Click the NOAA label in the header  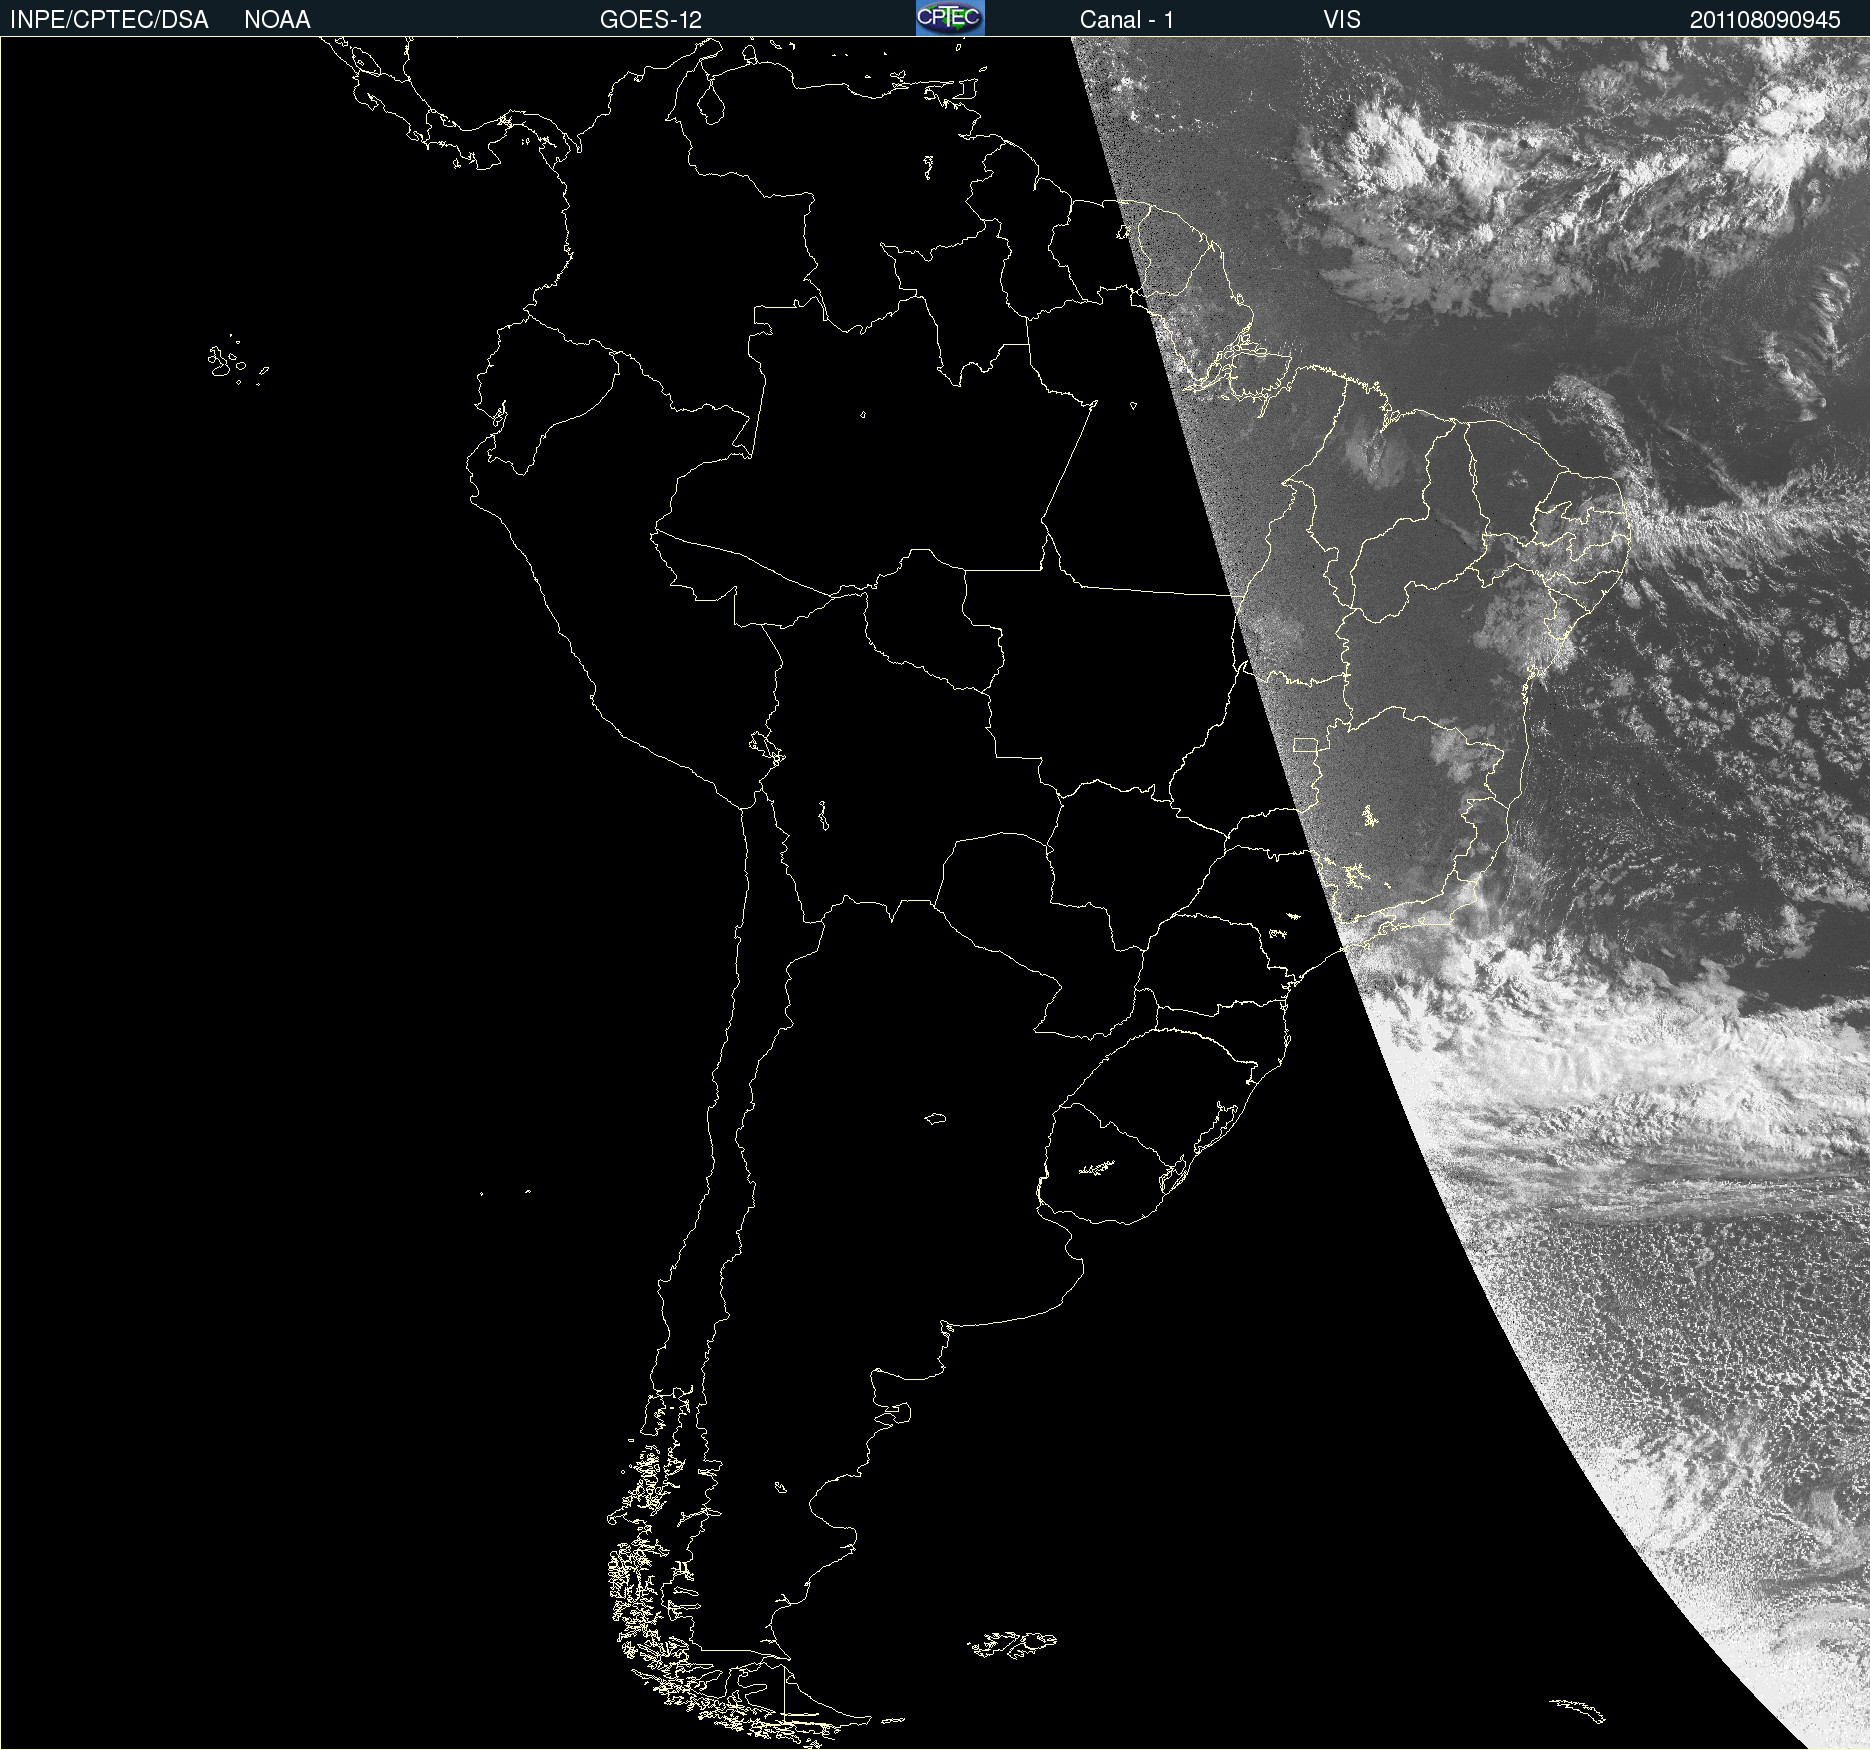277,20
